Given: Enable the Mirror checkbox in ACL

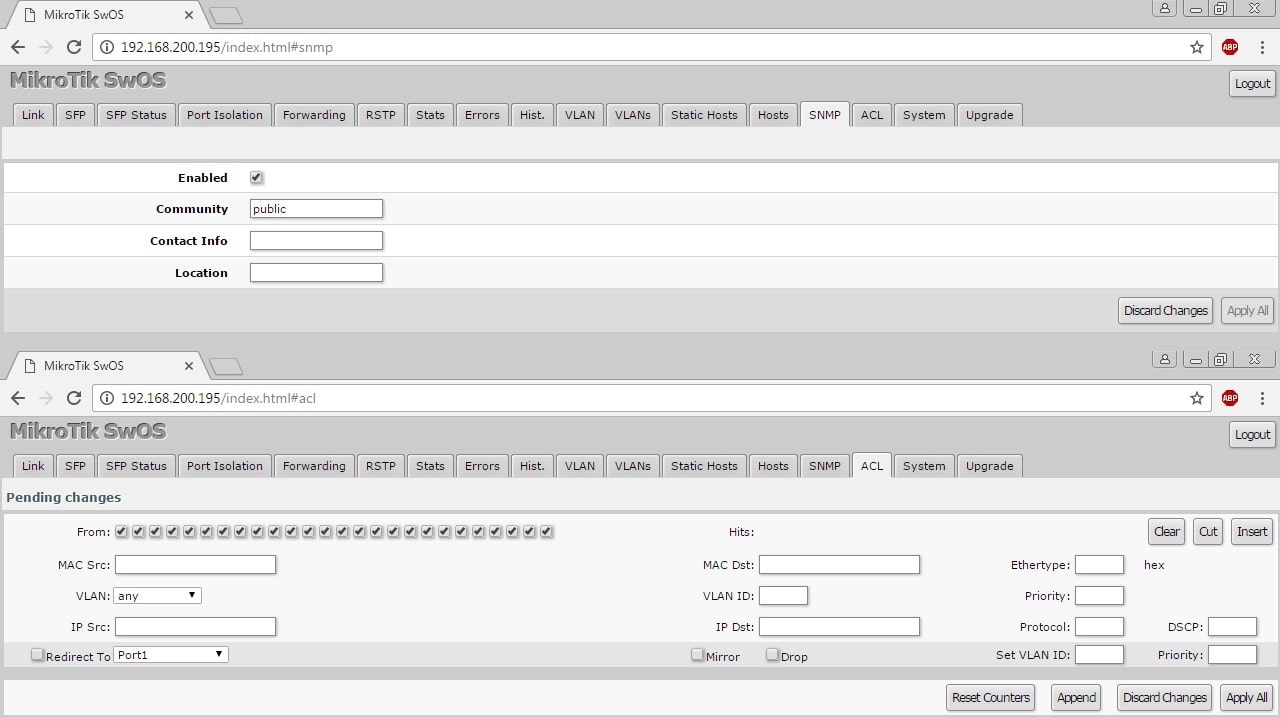Looking at the screenshot, I should pos(697,655).
